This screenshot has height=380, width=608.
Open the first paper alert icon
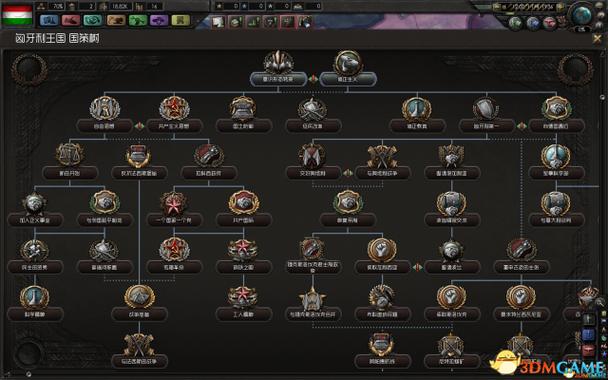218,22
